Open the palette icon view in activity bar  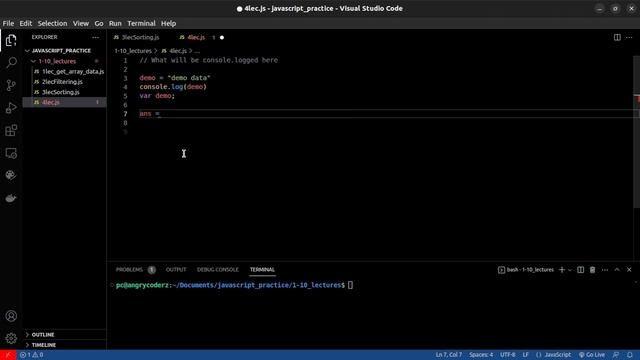click(11, 176)
